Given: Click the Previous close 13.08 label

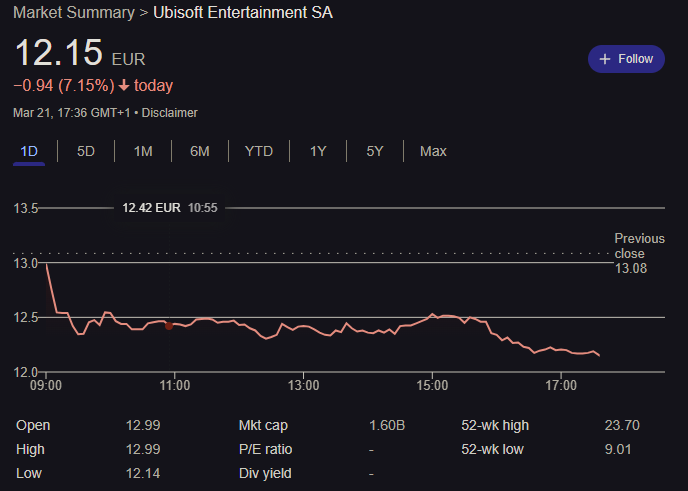Looking at the screenshot, I should pos(639,254).
